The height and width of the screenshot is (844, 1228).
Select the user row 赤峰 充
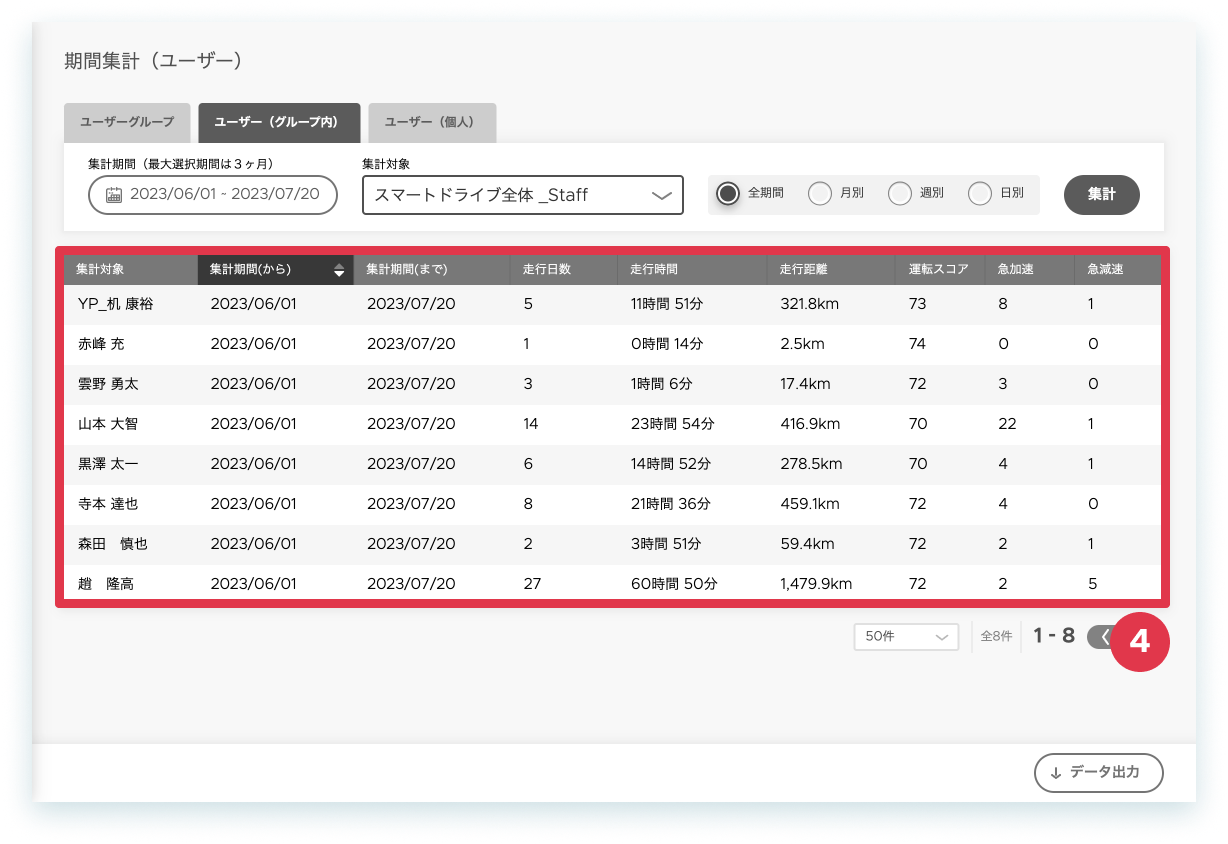click(x=612, y=344)
